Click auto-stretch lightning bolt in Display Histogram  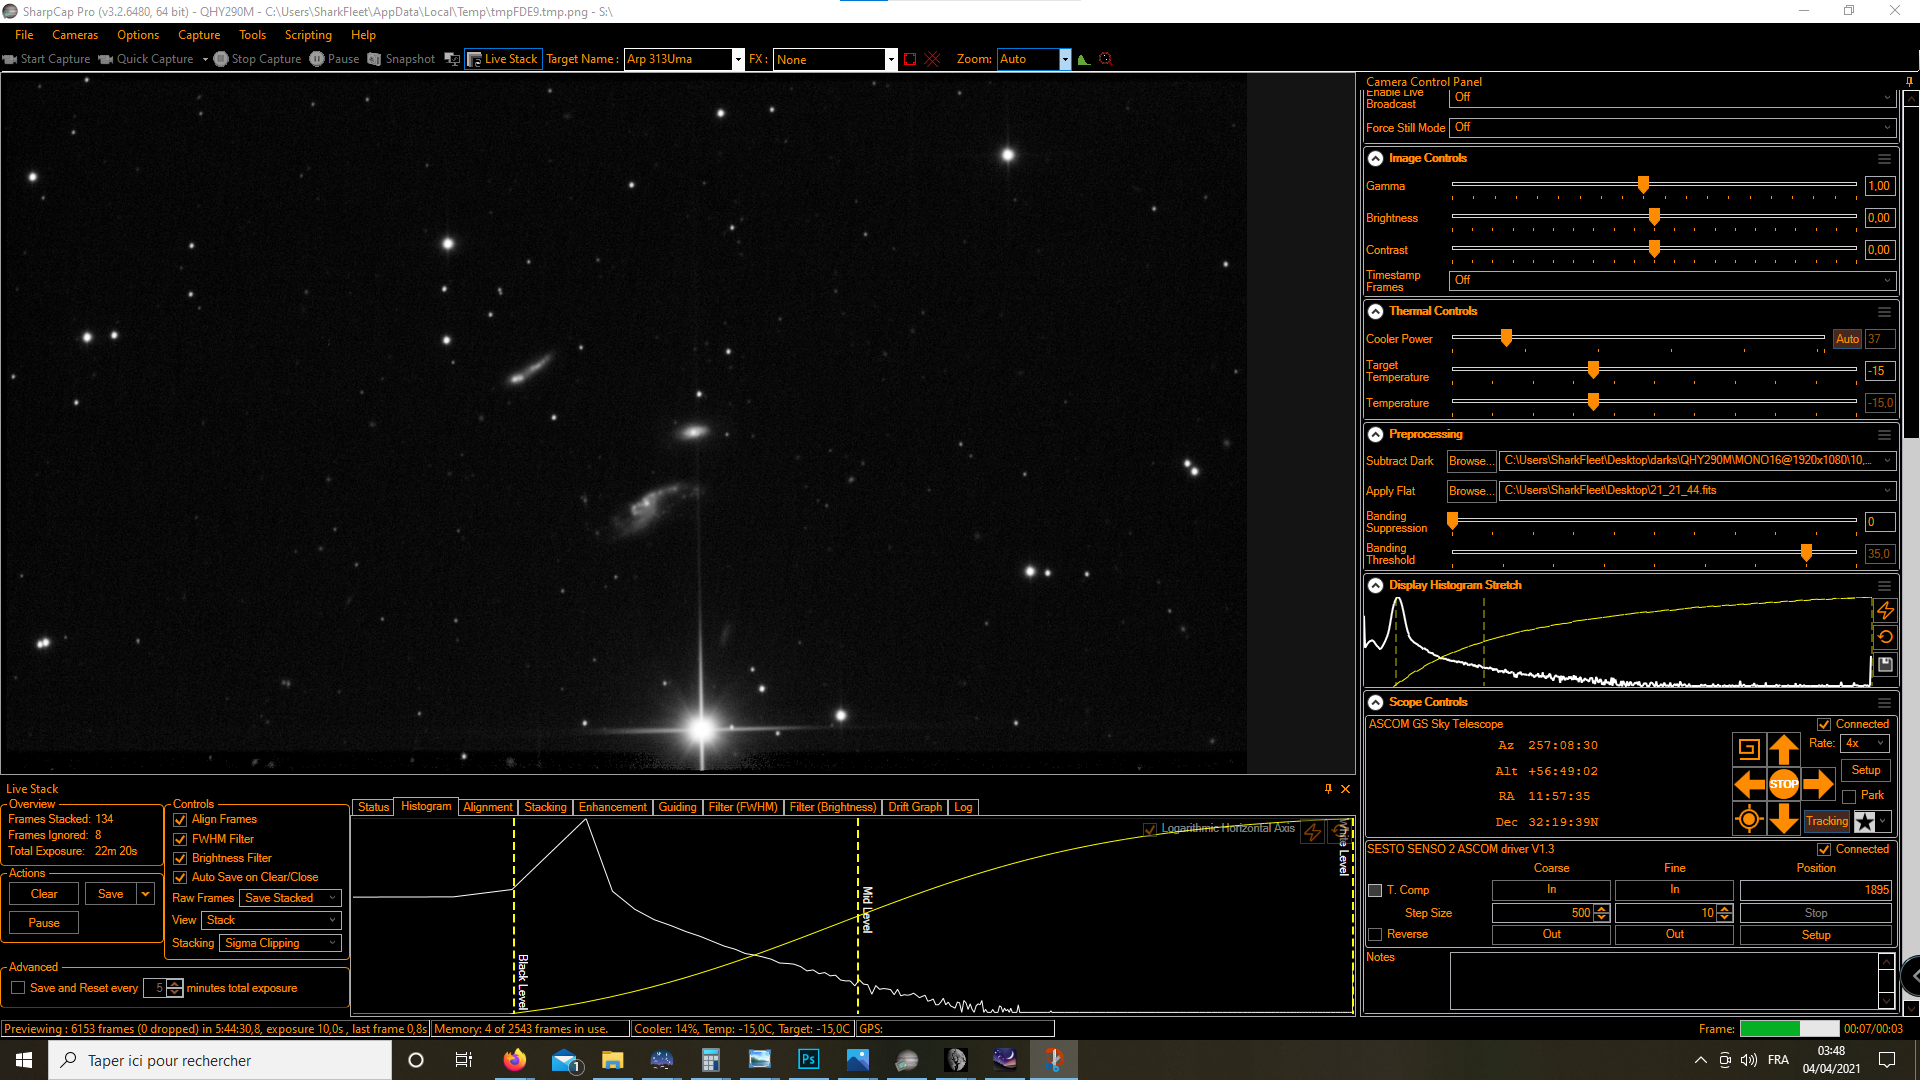coord(1885,610)
